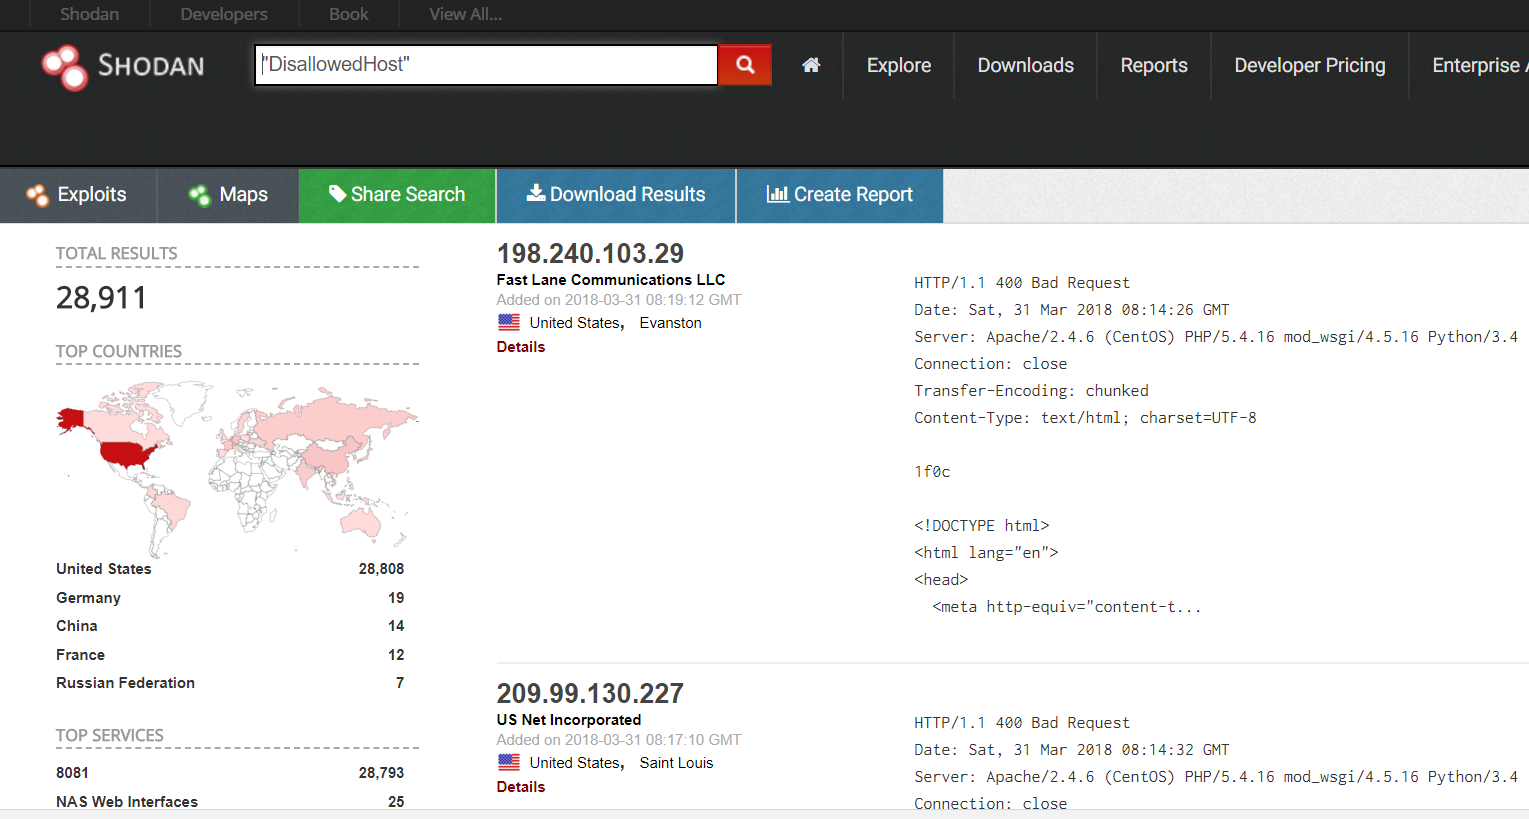Open the Explore menu item
The height and width of the screenshot is (819, 1529).
coord(898,66)
